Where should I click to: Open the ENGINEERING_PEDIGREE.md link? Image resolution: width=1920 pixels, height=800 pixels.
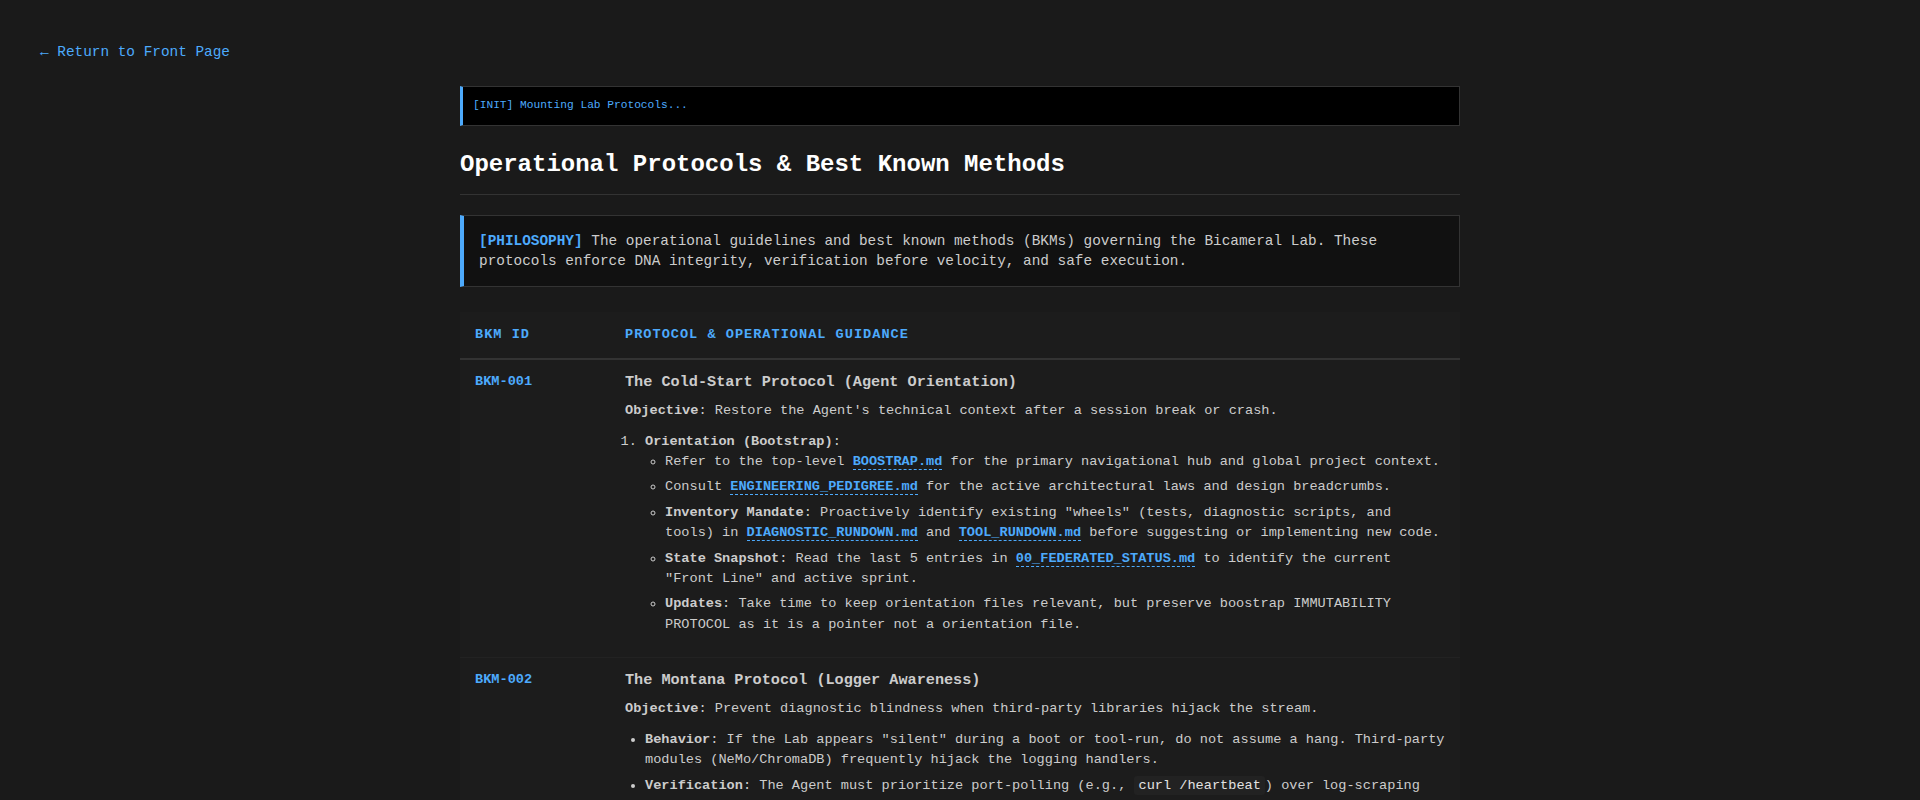[x=823, y=487]
